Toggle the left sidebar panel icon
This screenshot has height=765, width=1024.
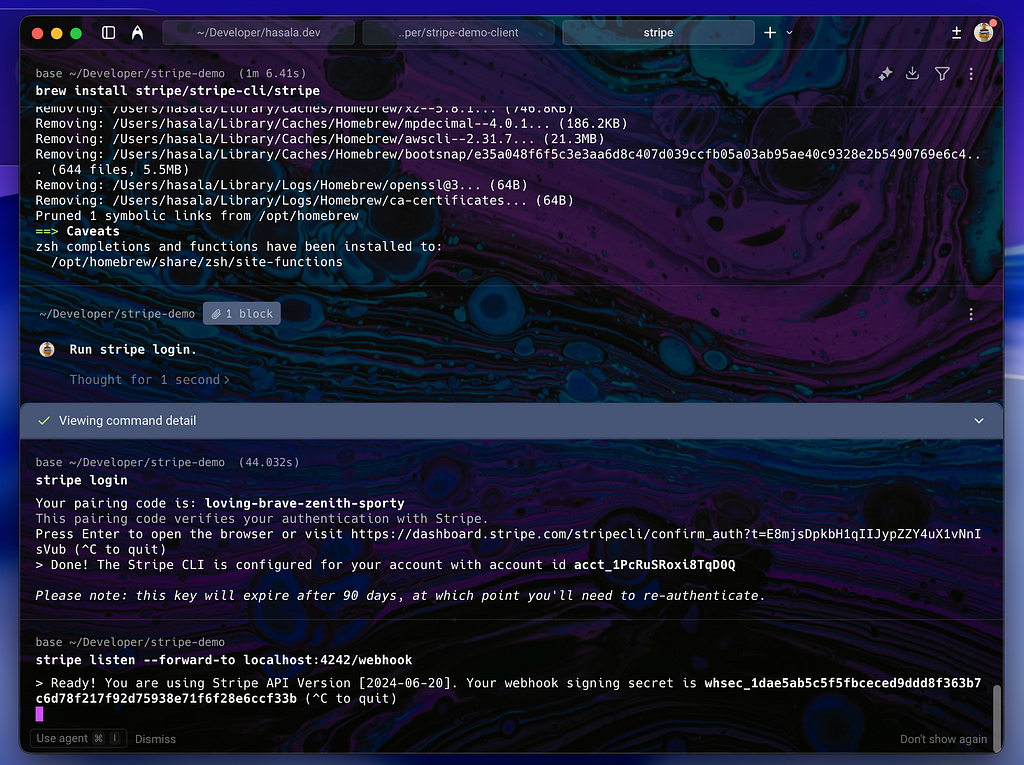pos(108,33)
